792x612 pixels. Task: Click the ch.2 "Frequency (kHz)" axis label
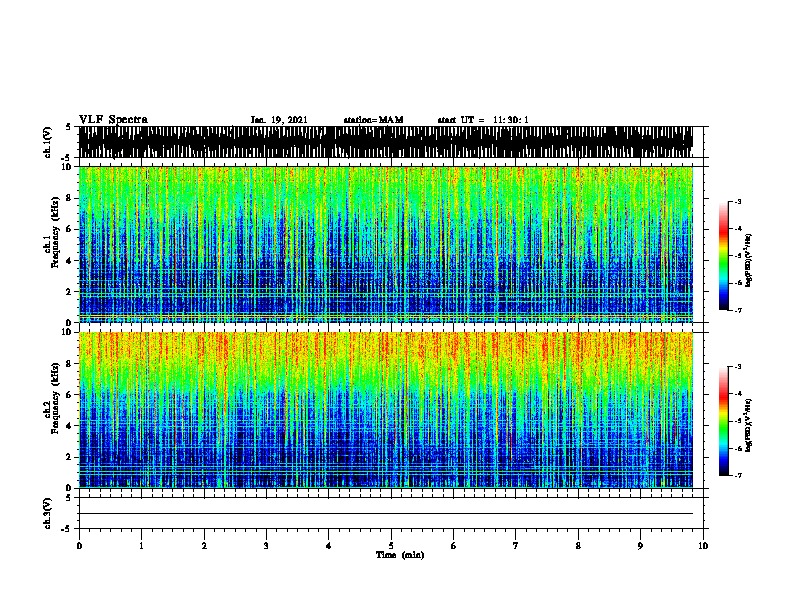pyautogui.click(x=55, y=398)
